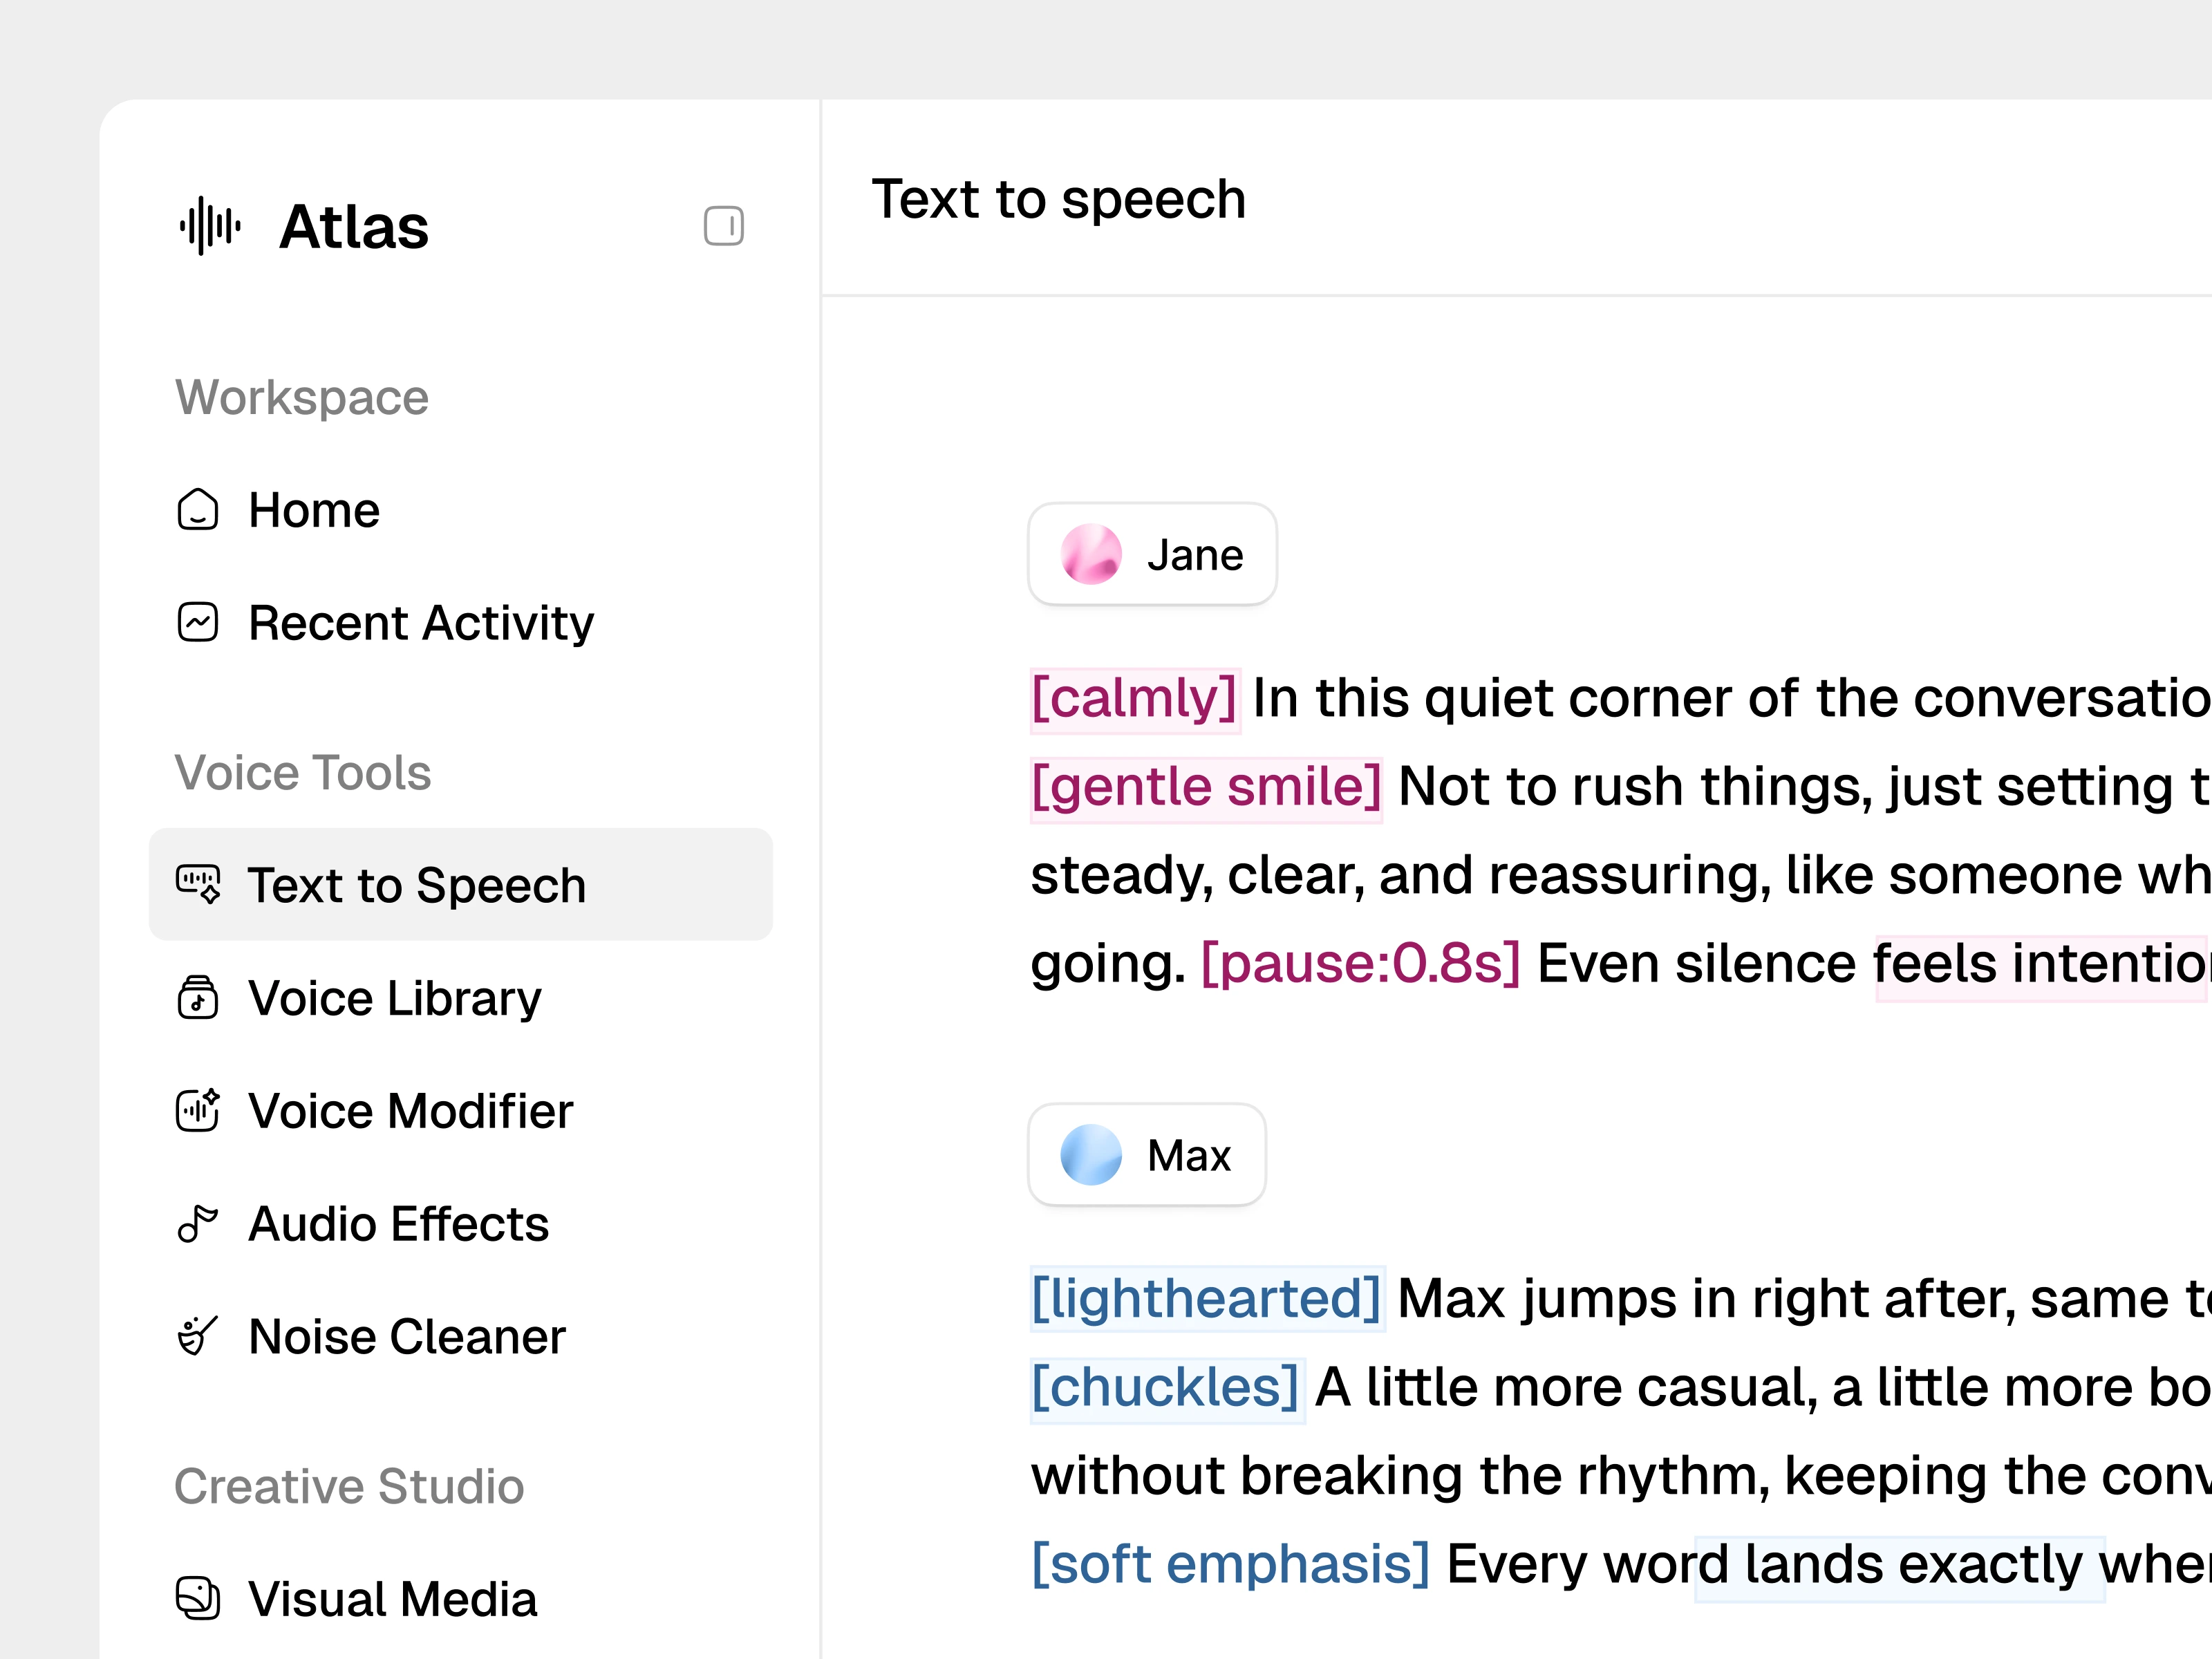Open Voice Library menu item

[x=394, y=997]
